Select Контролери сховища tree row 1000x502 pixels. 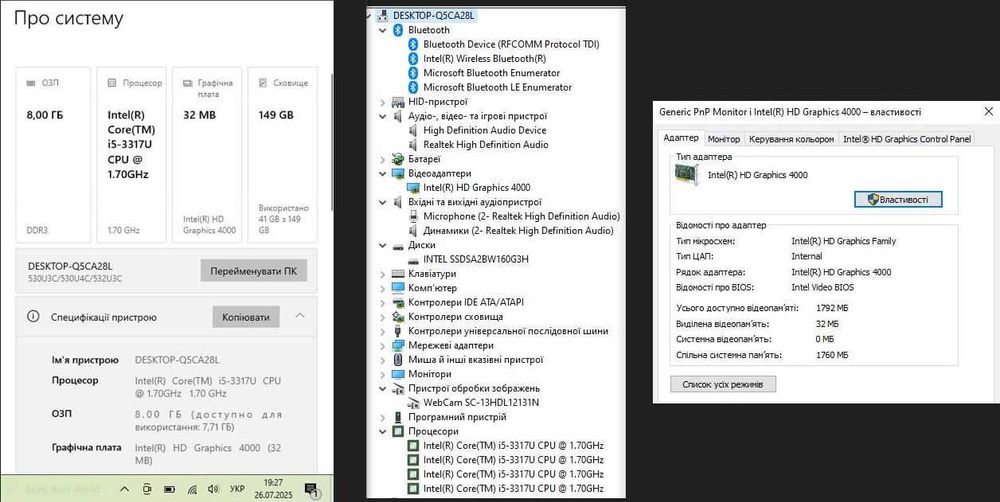pyautogui.click(x=455, y=317)
